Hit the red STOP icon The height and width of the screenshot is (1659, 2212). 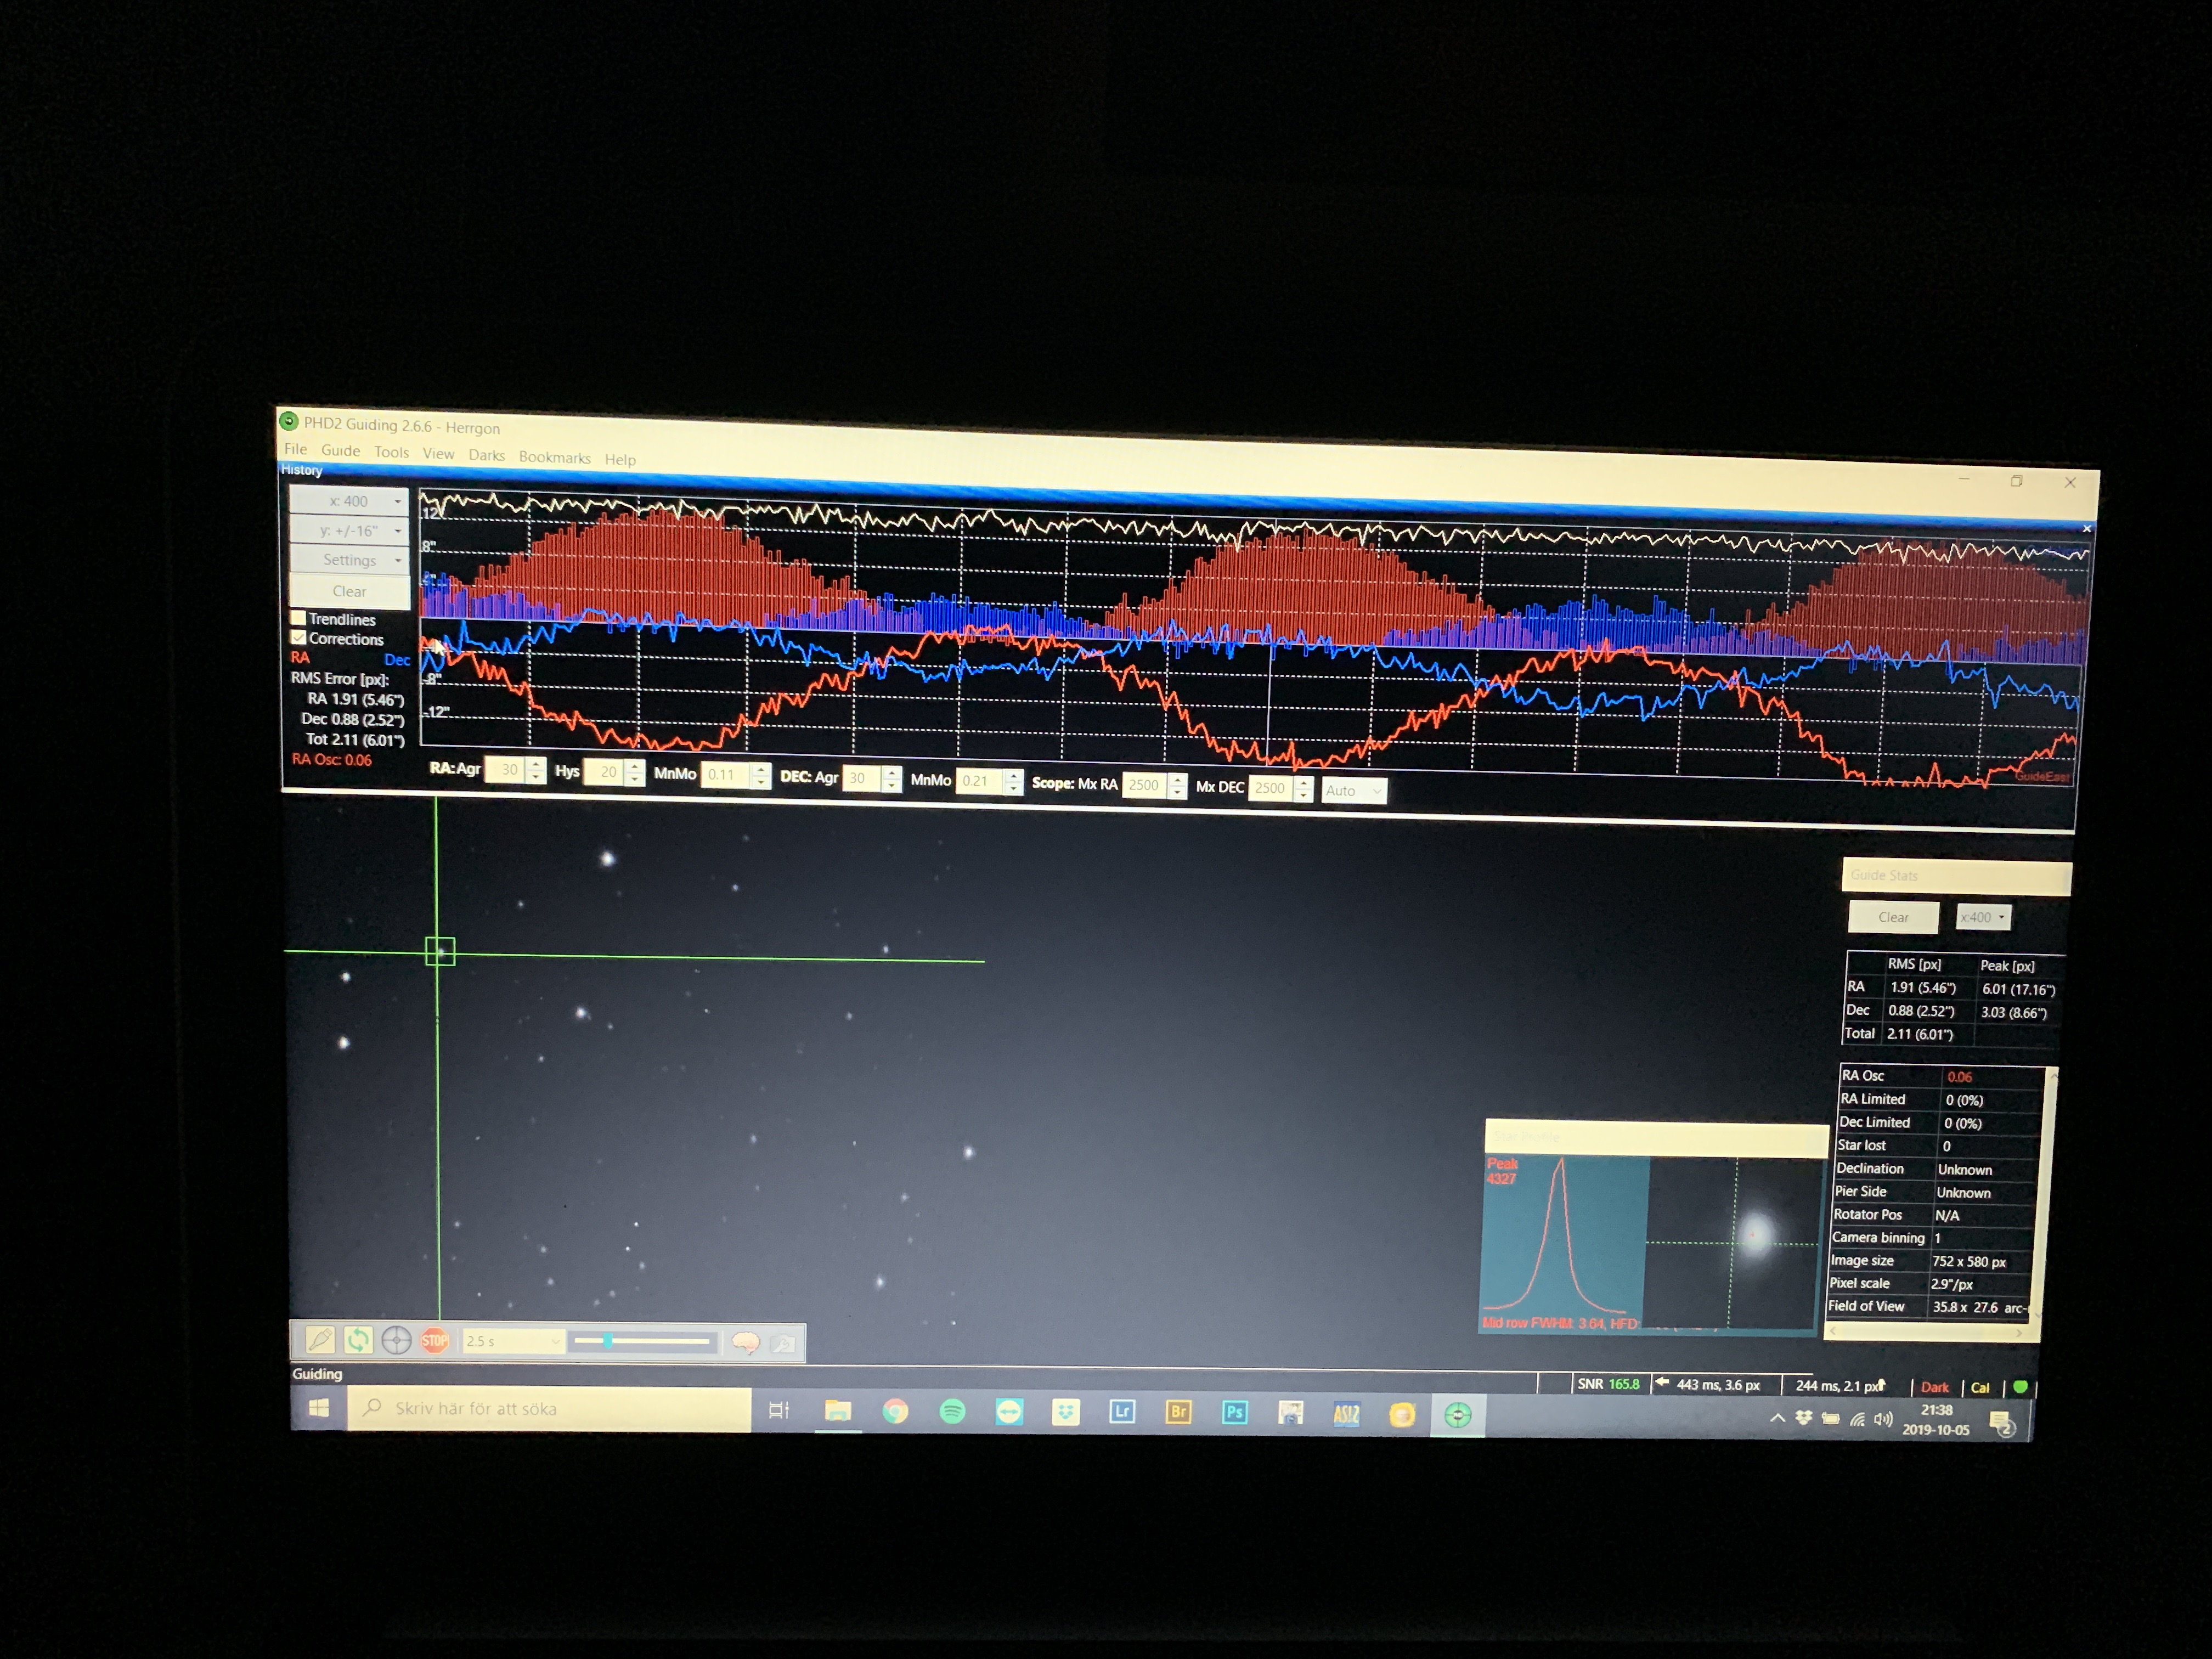point(434,1340)
